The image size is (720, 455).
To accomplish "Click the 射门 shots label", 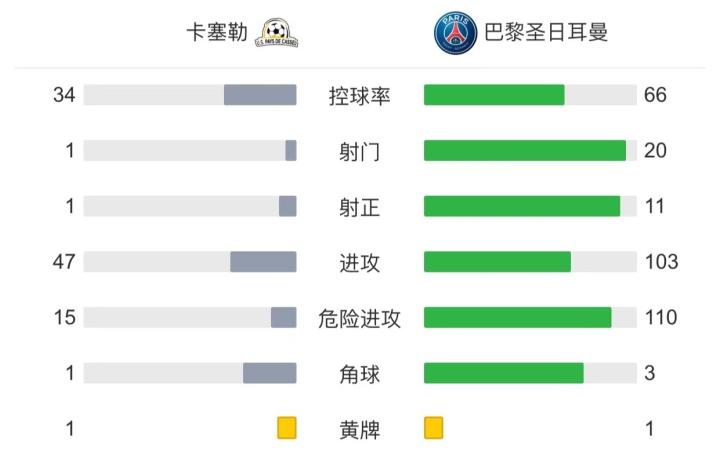I will click(x=360, y=151).
